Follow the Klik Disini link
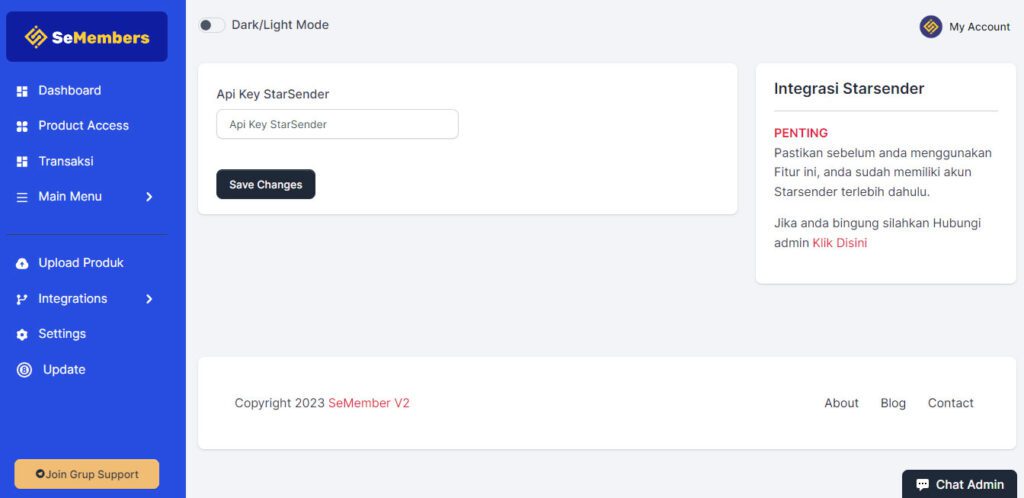Screen dimensions: 1024x498 [x=839, y=243]
